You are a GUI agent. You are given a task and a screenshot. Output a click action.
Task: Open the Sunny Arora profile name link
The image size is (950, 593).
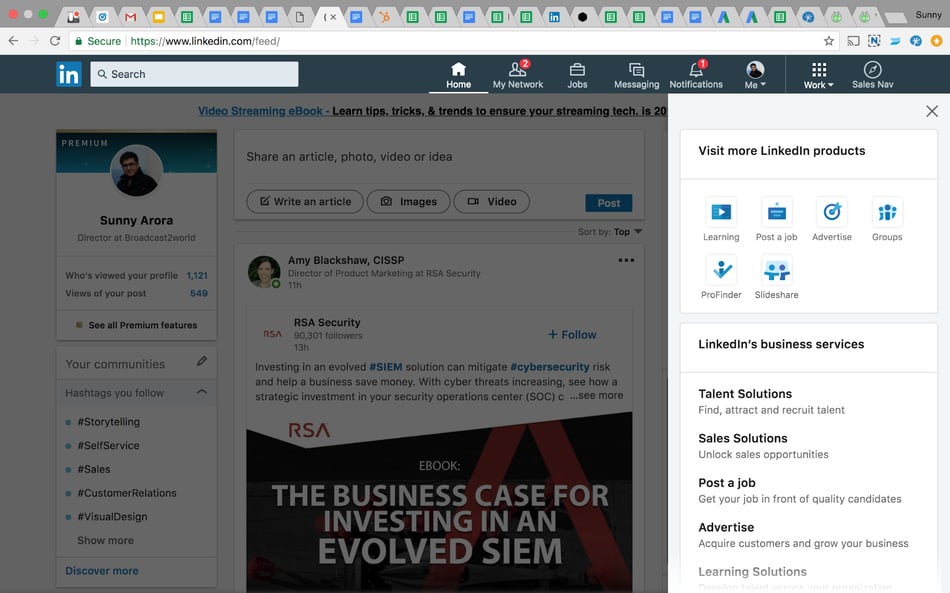coord(136,220)
